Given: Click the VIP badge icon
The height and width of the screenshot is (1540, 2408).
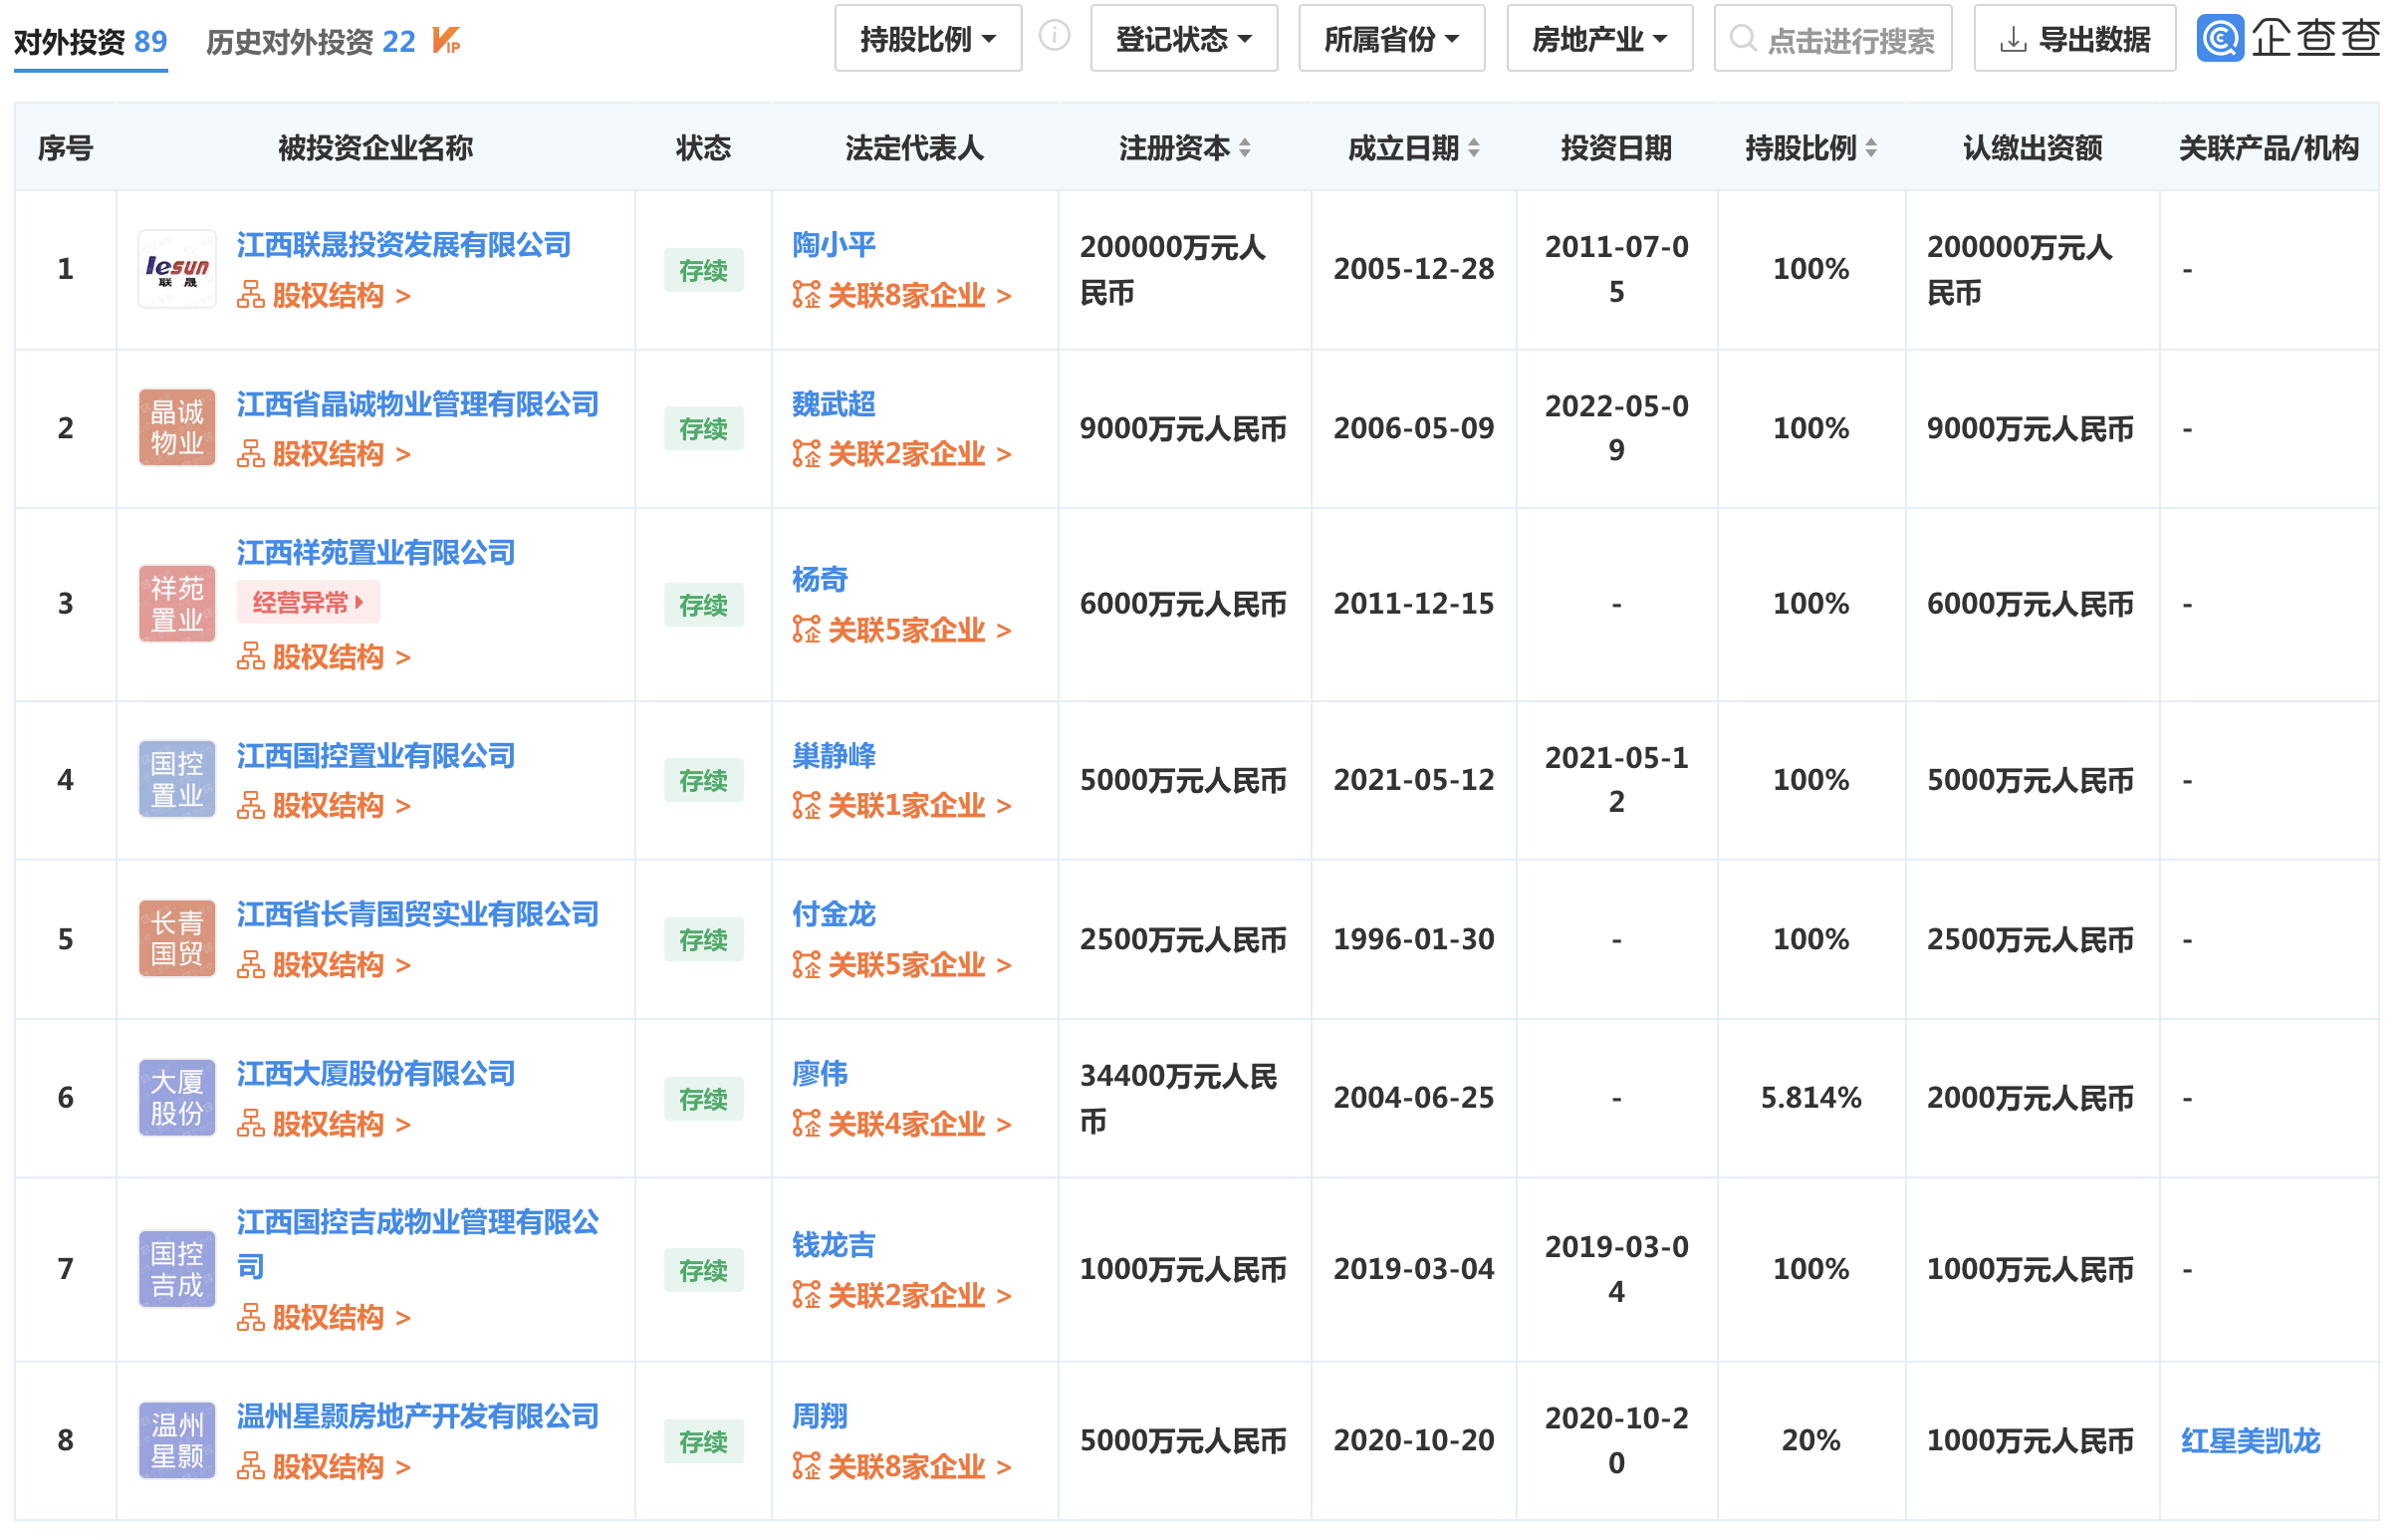Looking at the screenshot, I should point(446,41).
